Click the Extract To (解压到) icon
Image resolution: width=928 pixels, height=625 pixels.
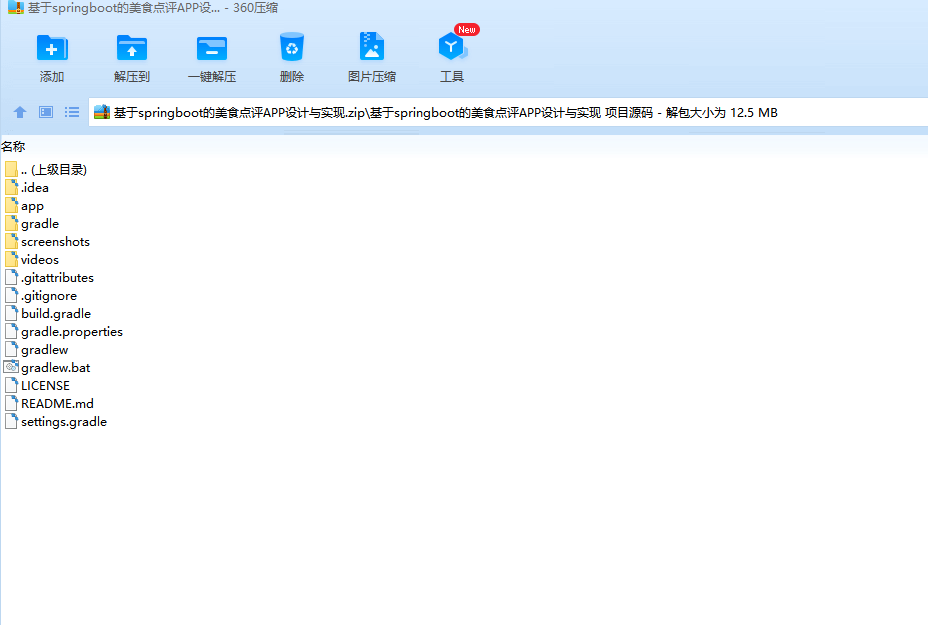click(x=132, y=48)
